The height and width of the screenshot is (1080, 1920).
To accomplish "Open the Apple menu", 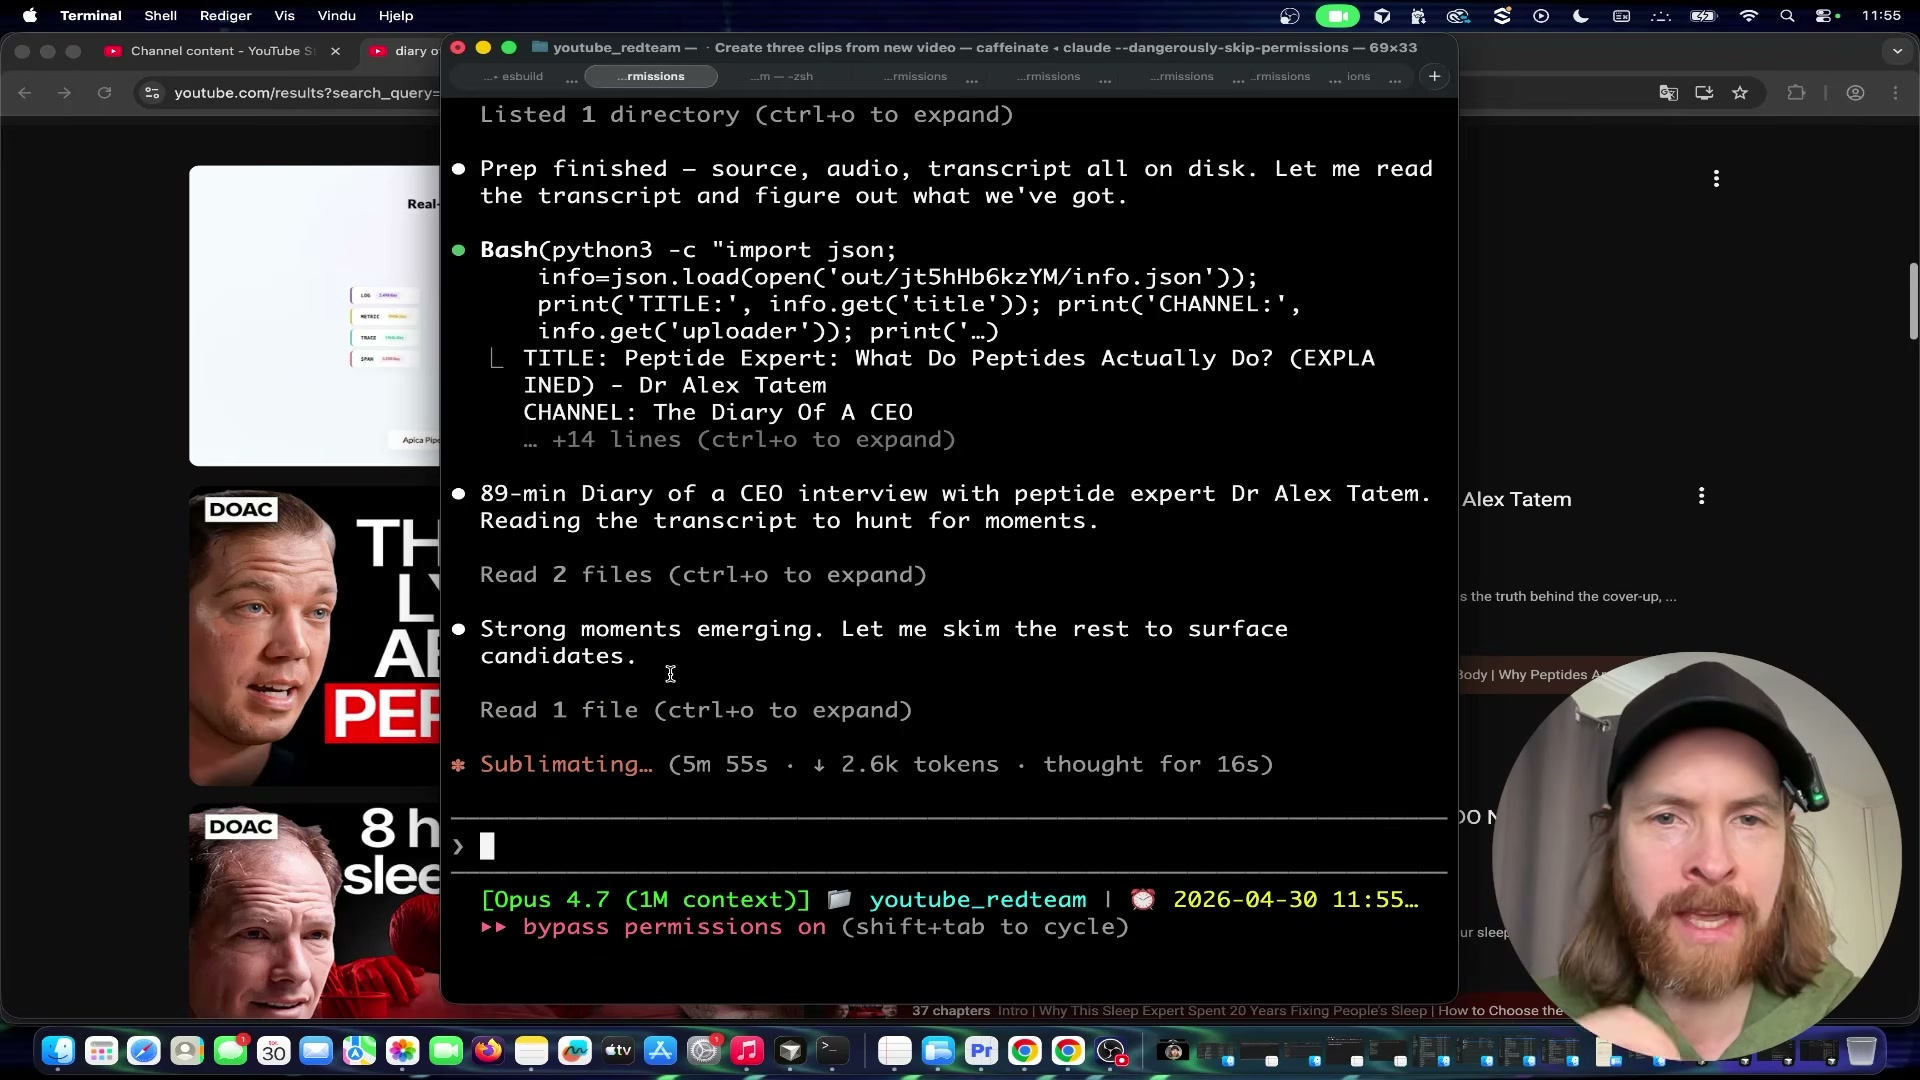I will tap(29, 16).
